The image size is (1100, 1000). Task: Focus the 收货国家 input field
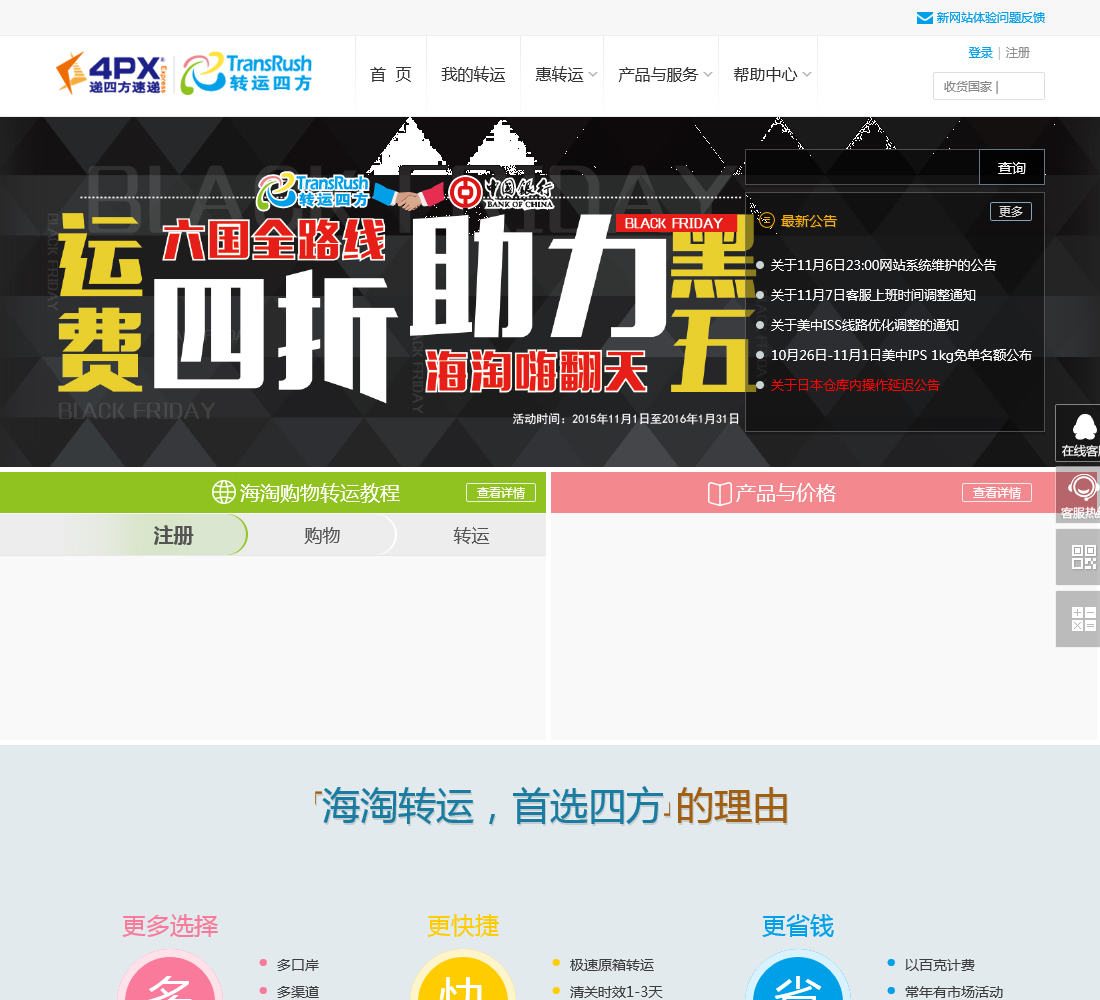pyautogui.click(x=988, y=86)
